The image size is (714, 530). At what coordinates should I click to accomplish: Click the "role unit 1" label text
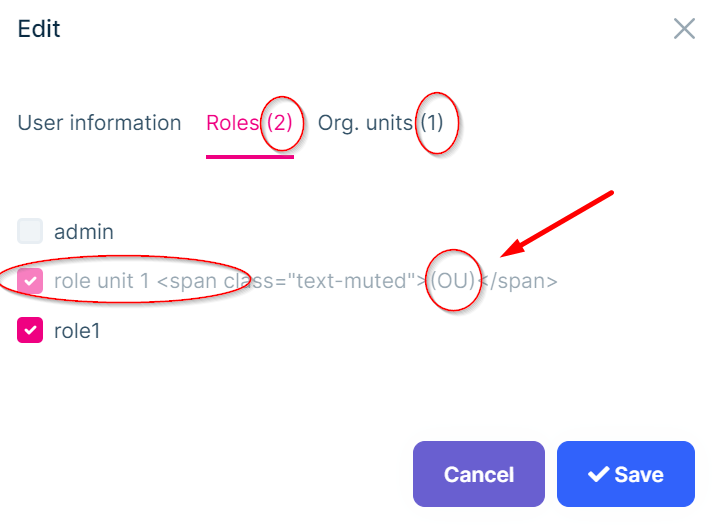[x=102, y=281]
